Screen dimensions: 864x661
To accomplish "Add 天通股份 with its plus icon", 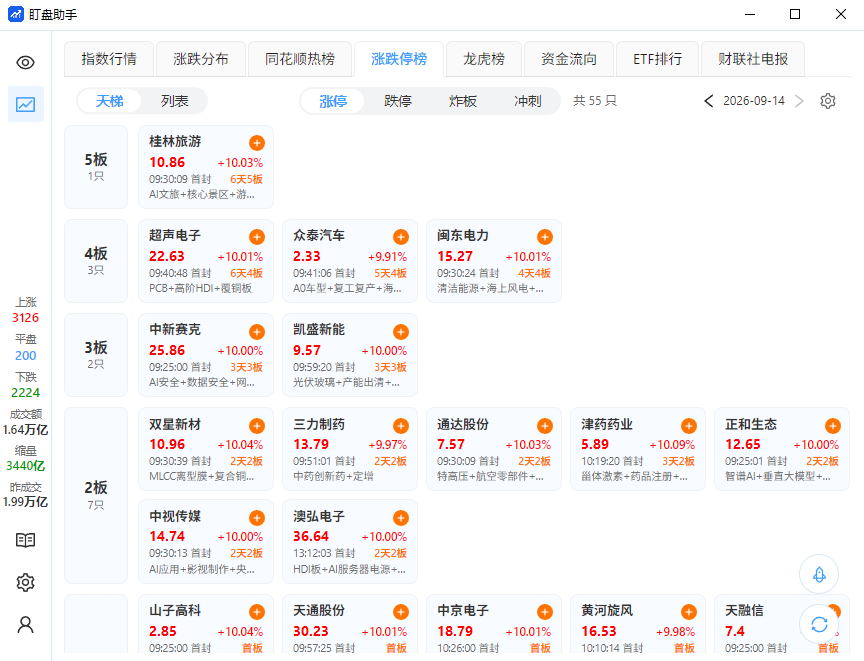I will pos(401,612).
